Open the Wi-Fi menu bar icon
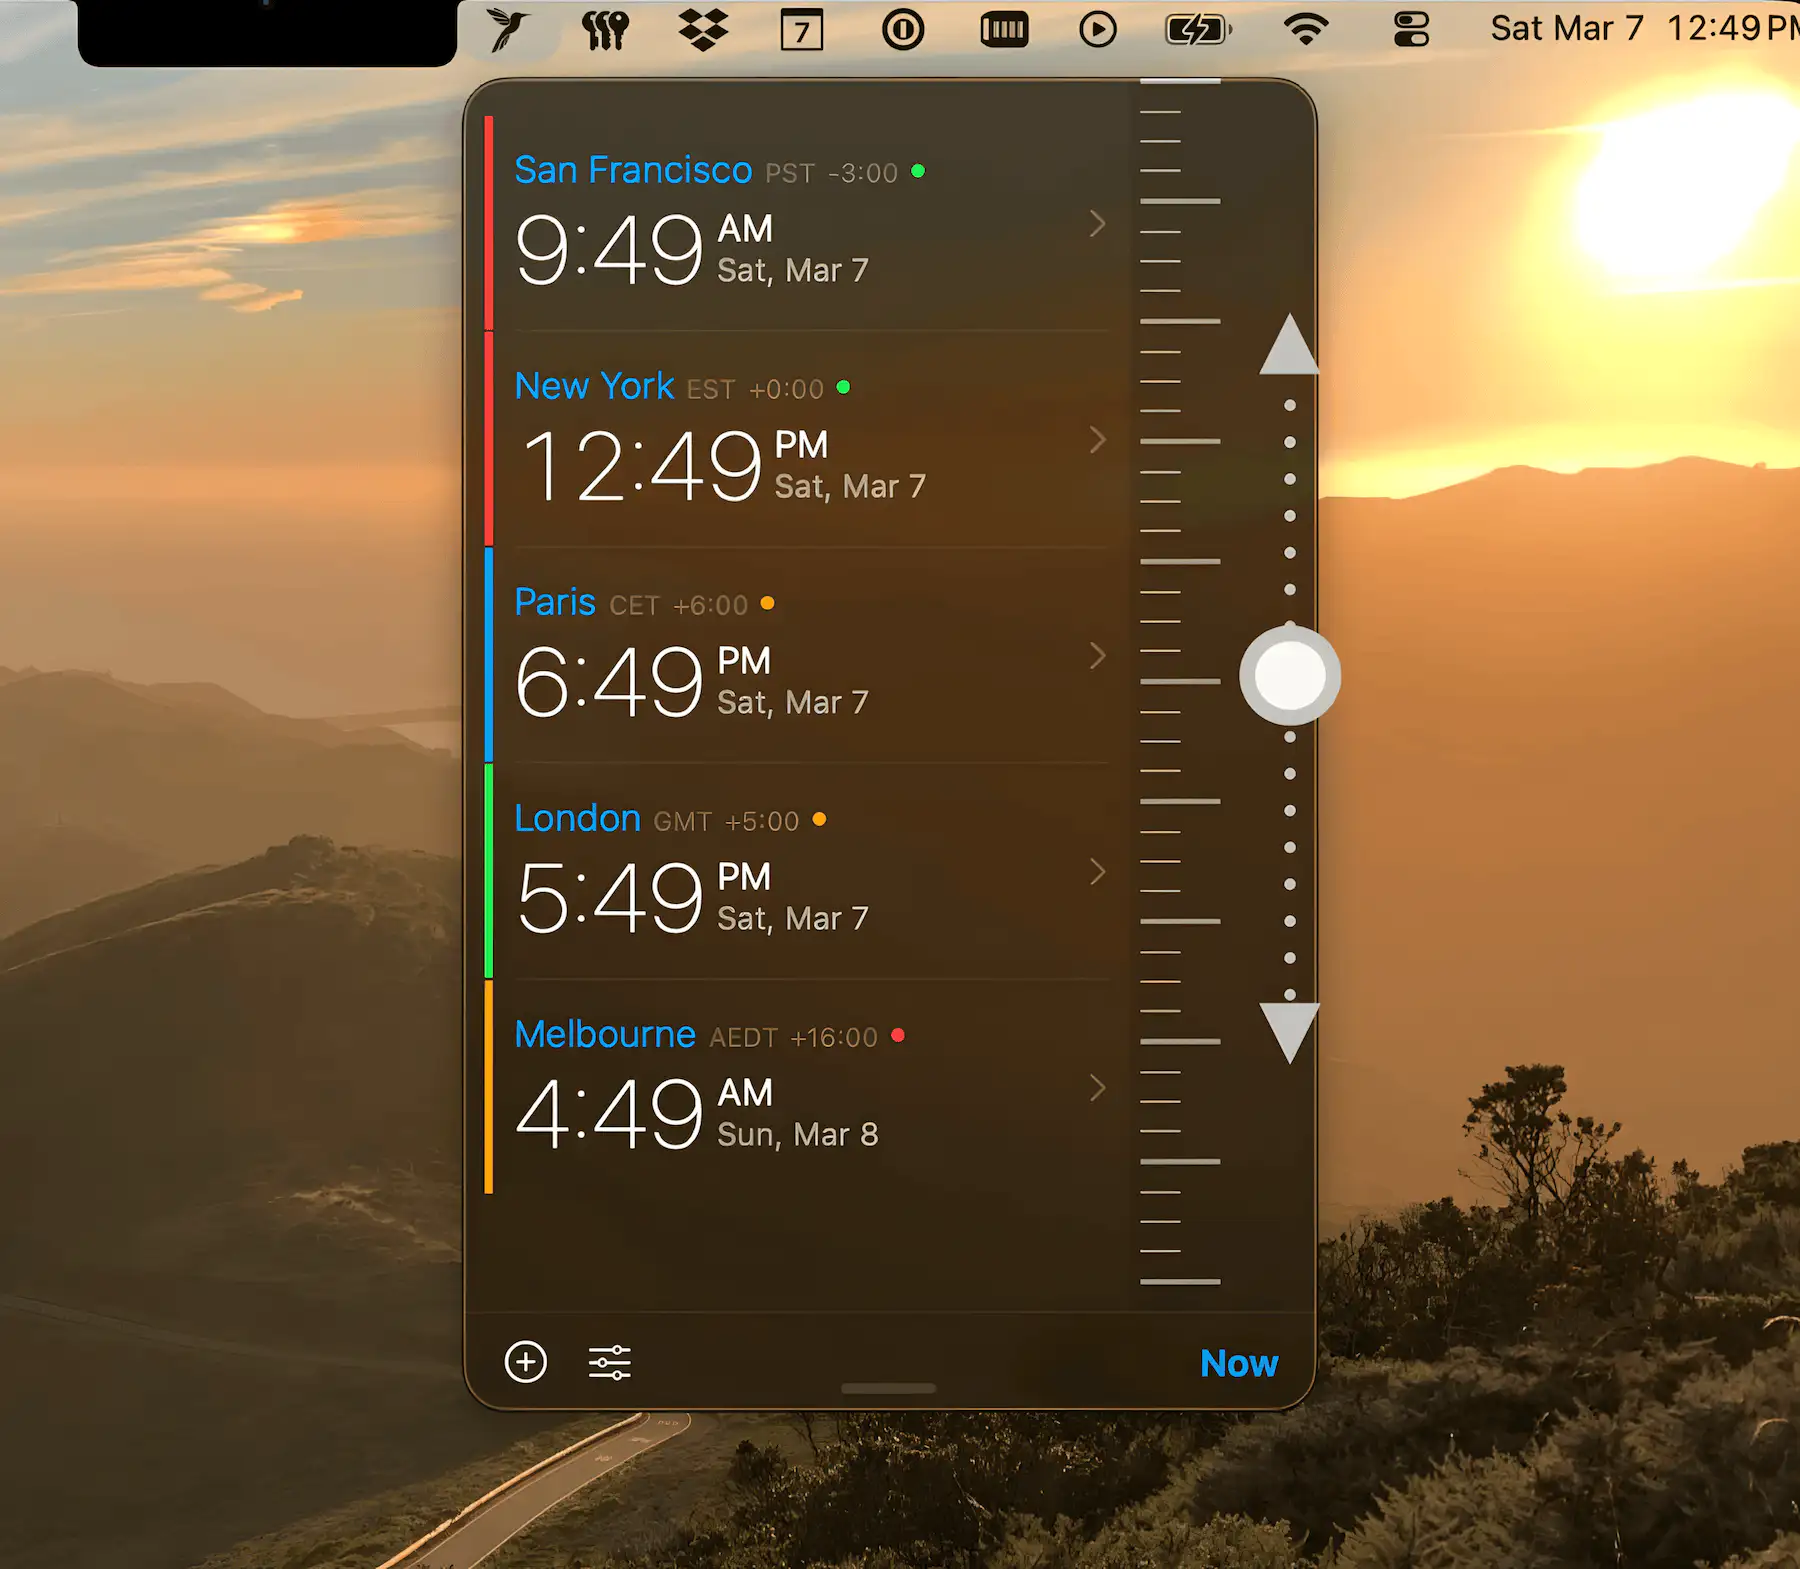The width and height of the screenshot is (1800, 1569). click(x=1305, y=30)
